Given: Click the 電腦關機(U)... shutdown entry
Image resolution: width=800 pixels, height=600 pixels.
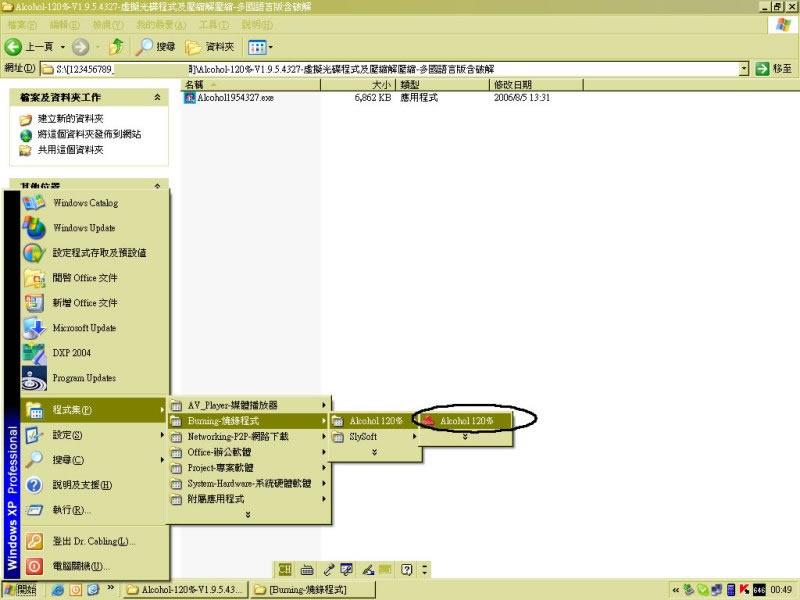Looking at the screenshot, I should coord(95,566).
